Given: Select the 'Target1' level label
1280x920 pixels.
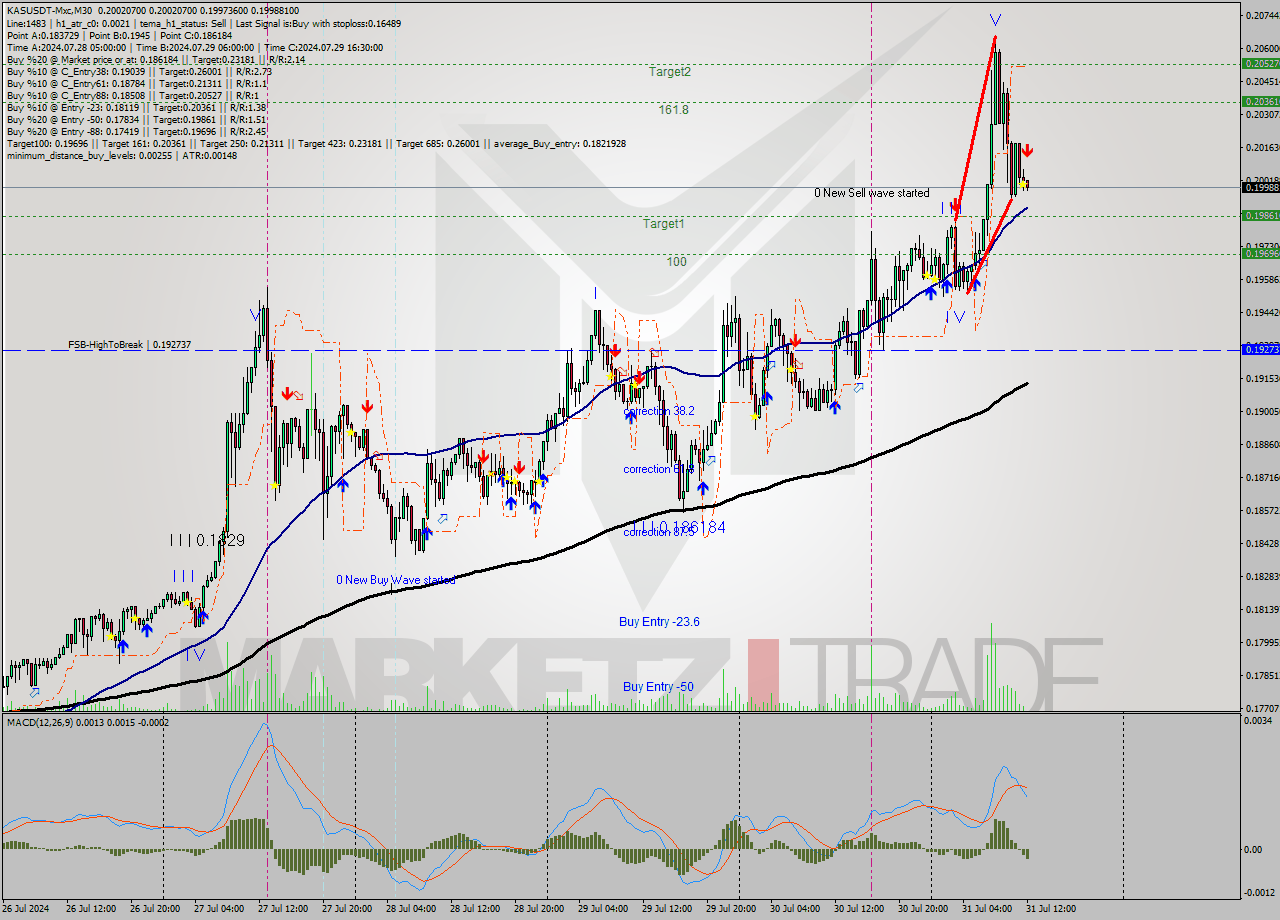Looking at the screenshot, I should click(664, 224).
